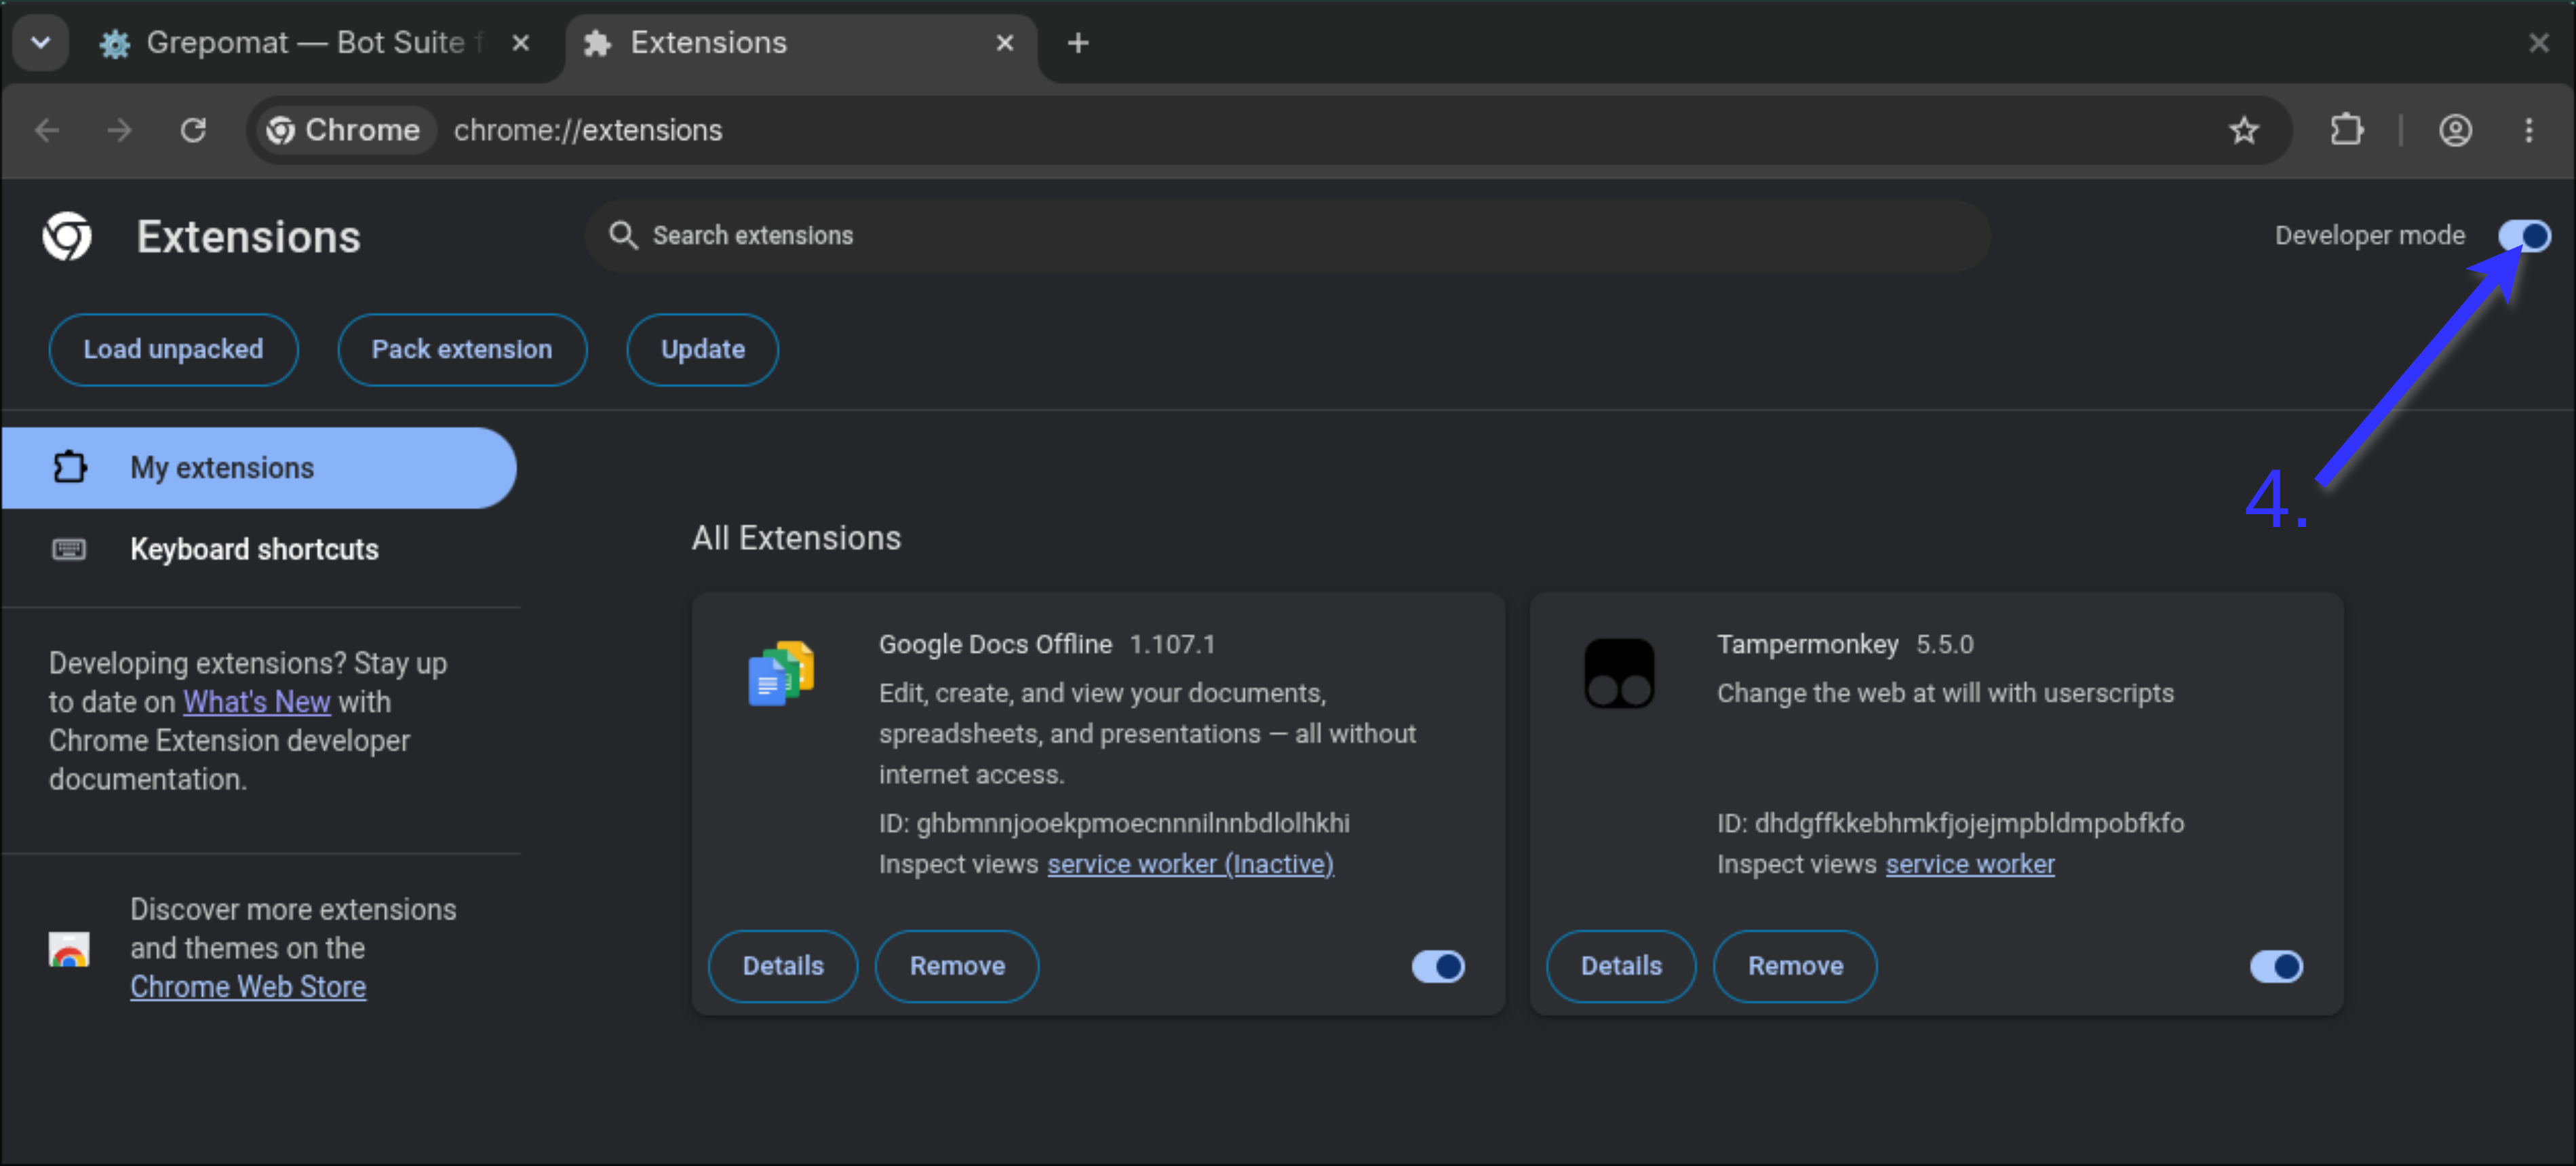Click the All Extensions heading
Image resolution: width=2576 pixels, height=1166 pixels.
tap(796, 538)
